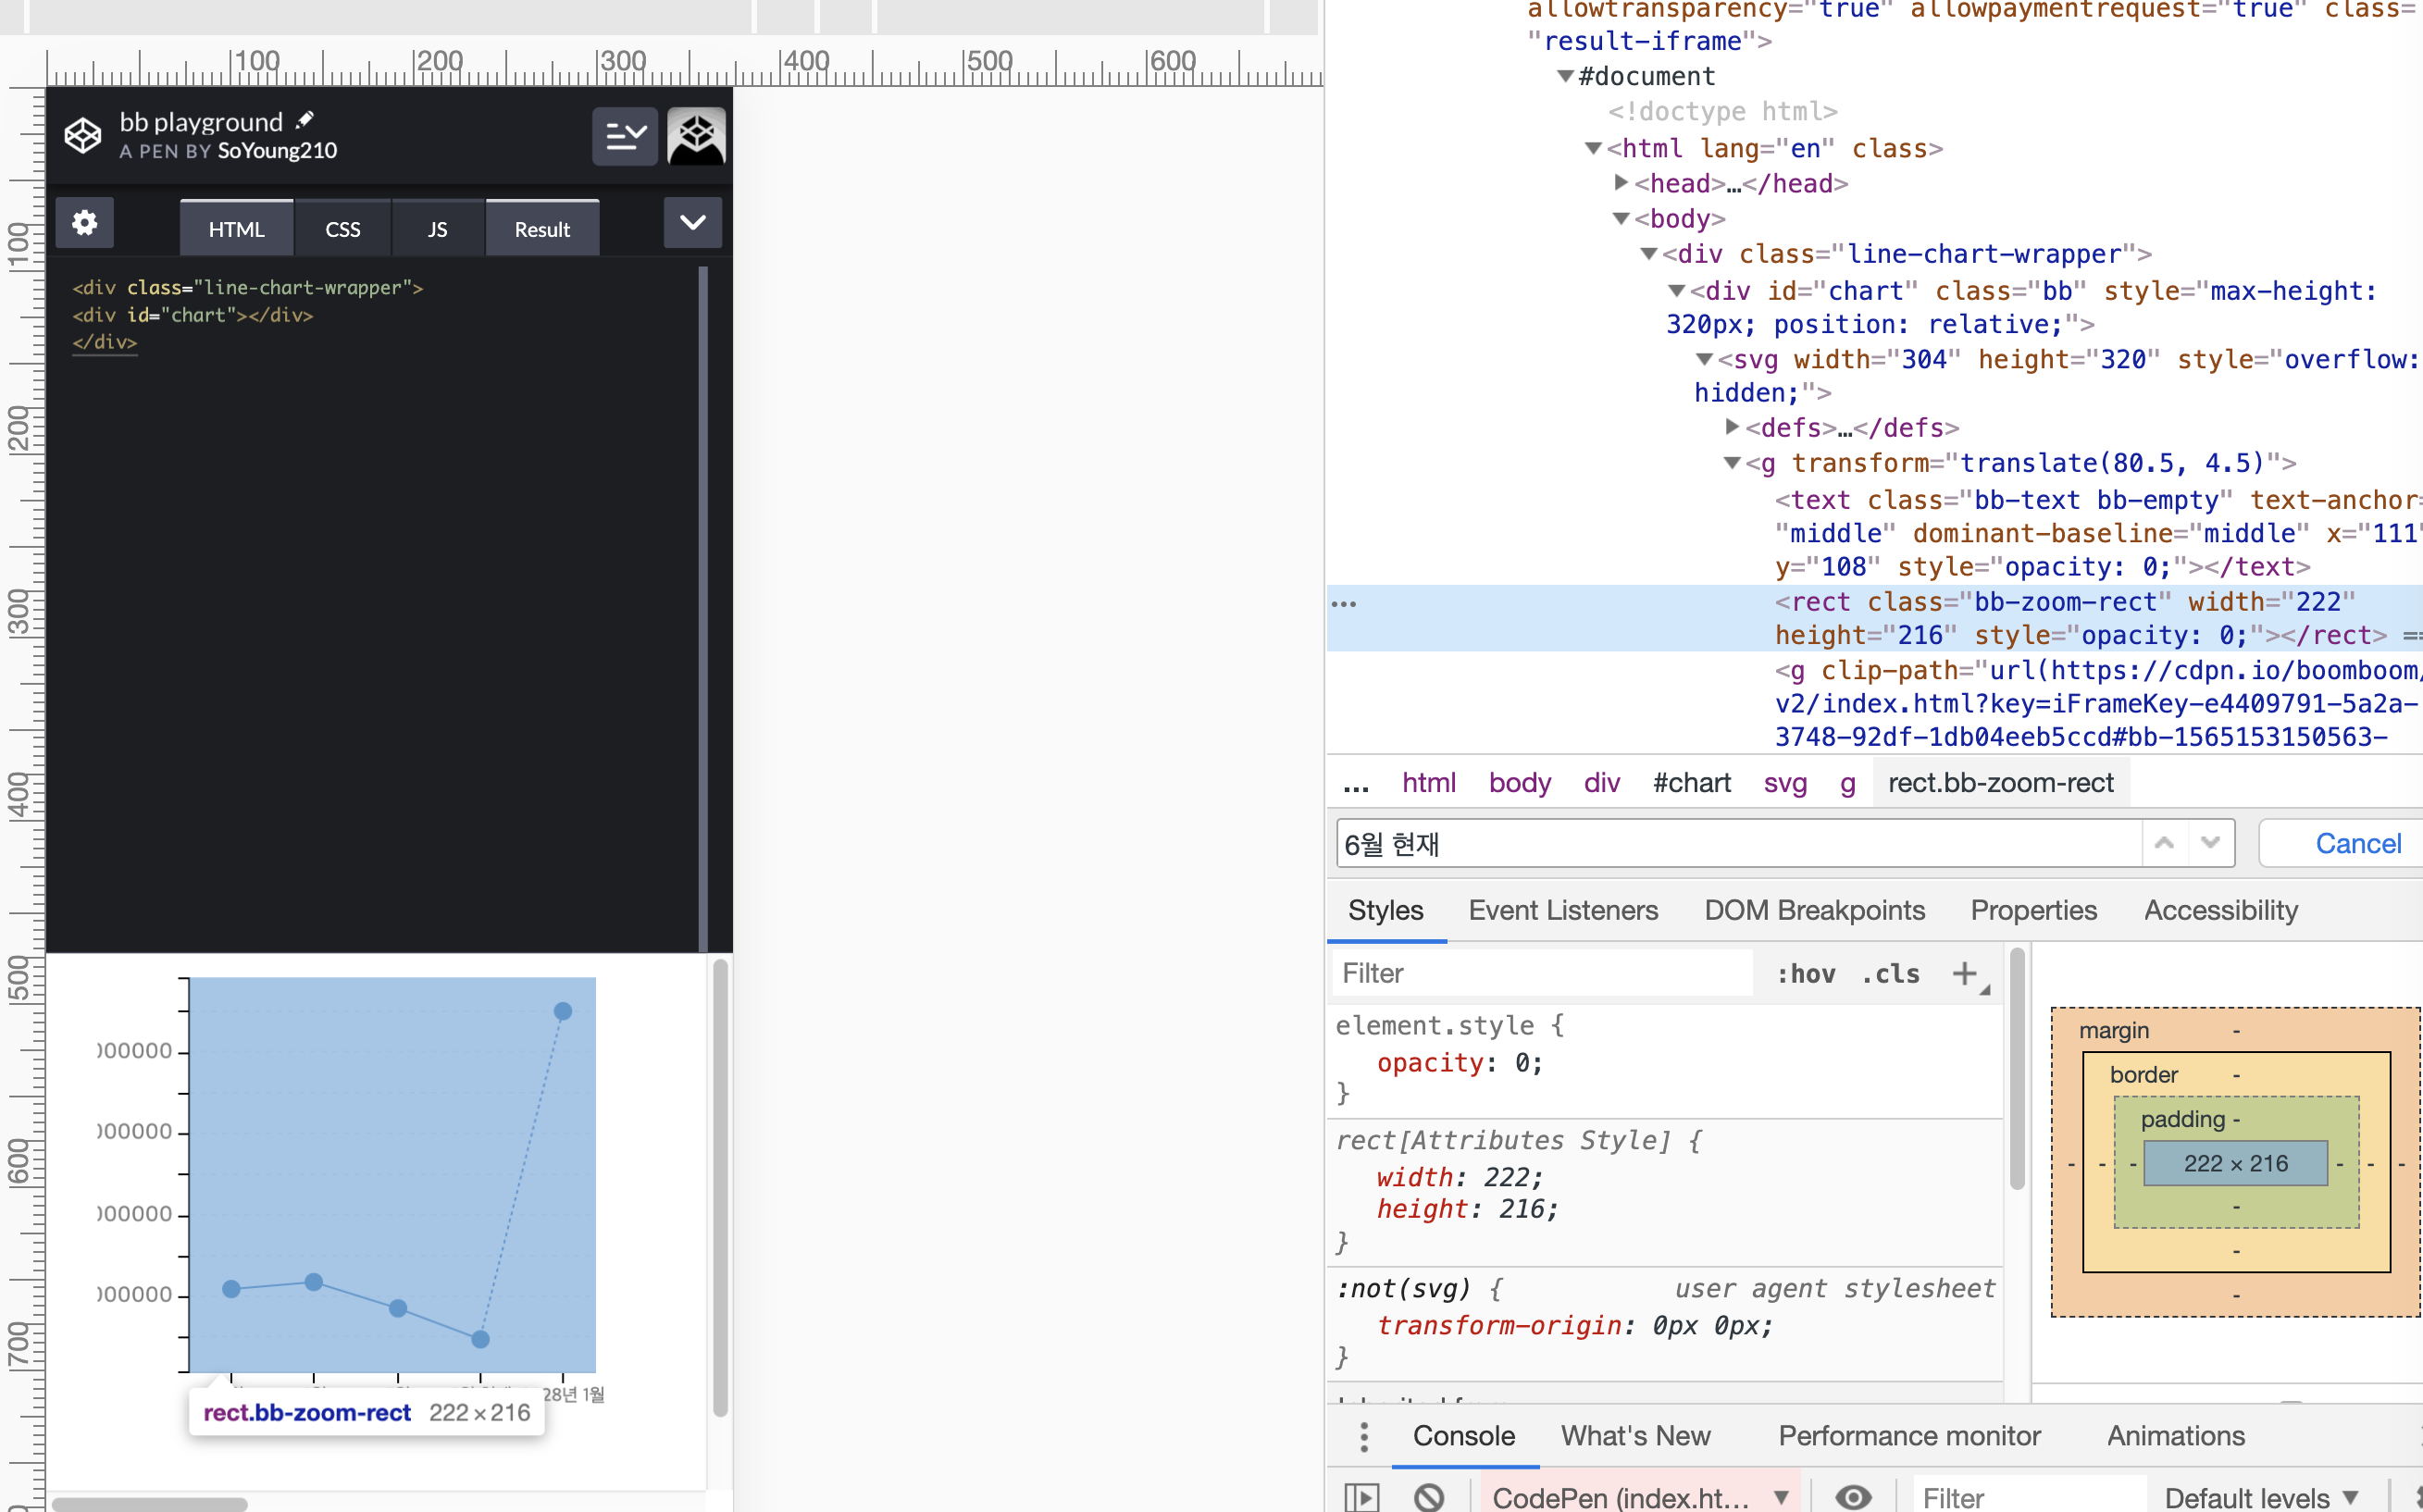Collapse the editor panel with the chevron
Image resolution: width=2423 pixels, height=1512 pixels.
tap(693, 222)
